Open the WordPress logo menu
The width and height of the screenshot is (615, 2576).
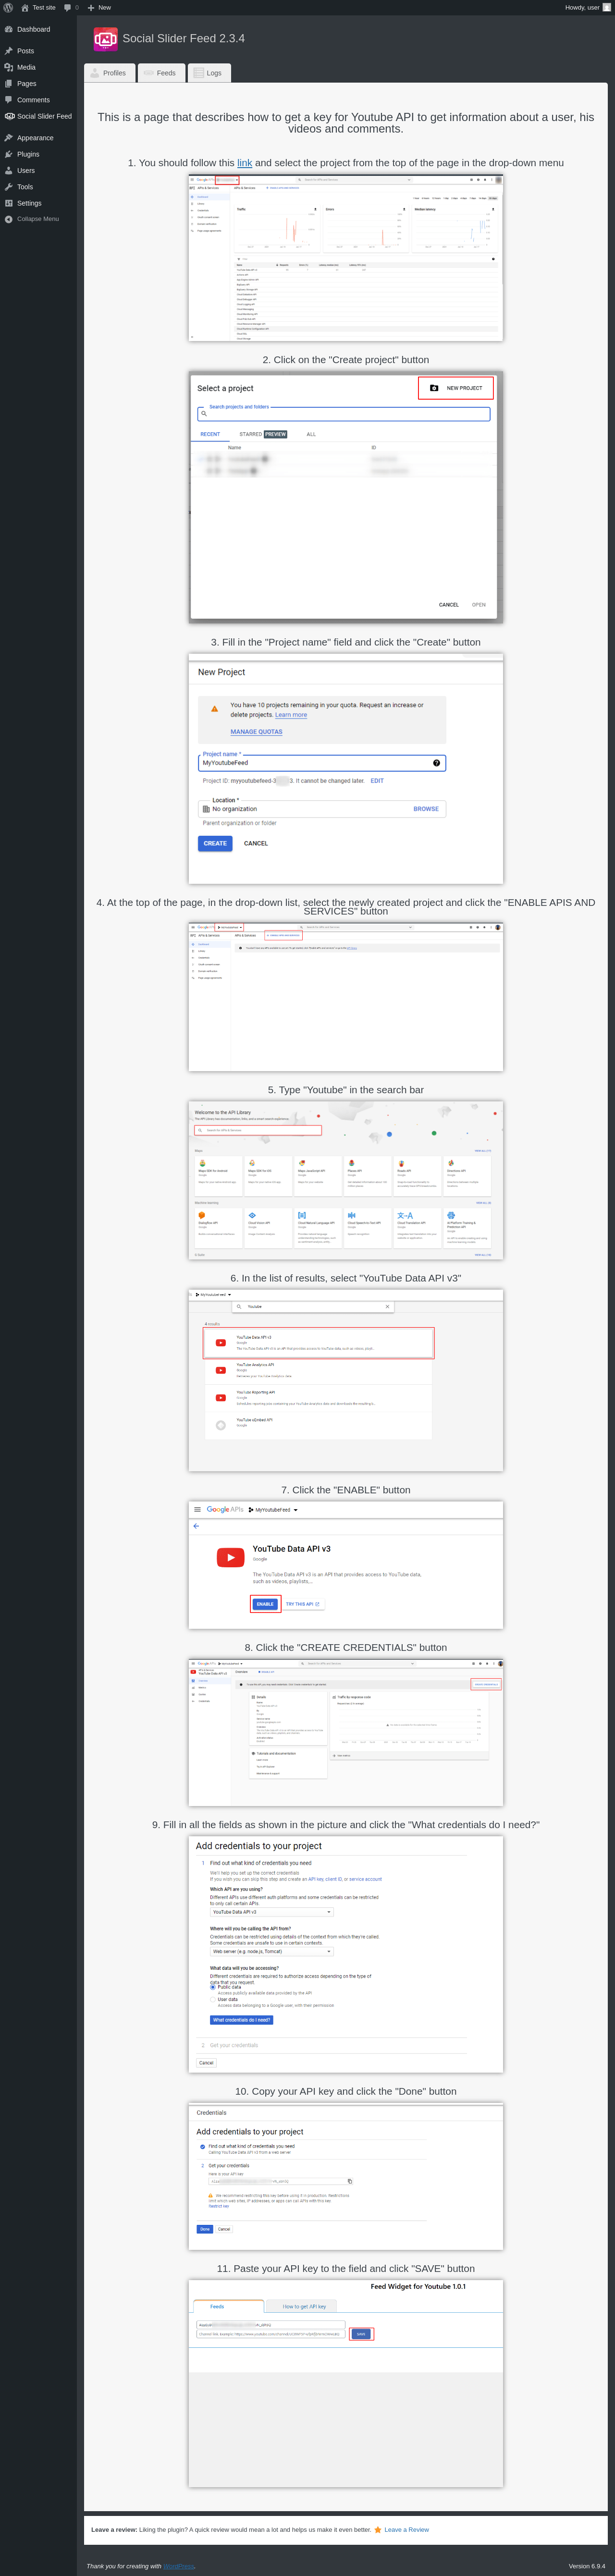coord(8,7)
